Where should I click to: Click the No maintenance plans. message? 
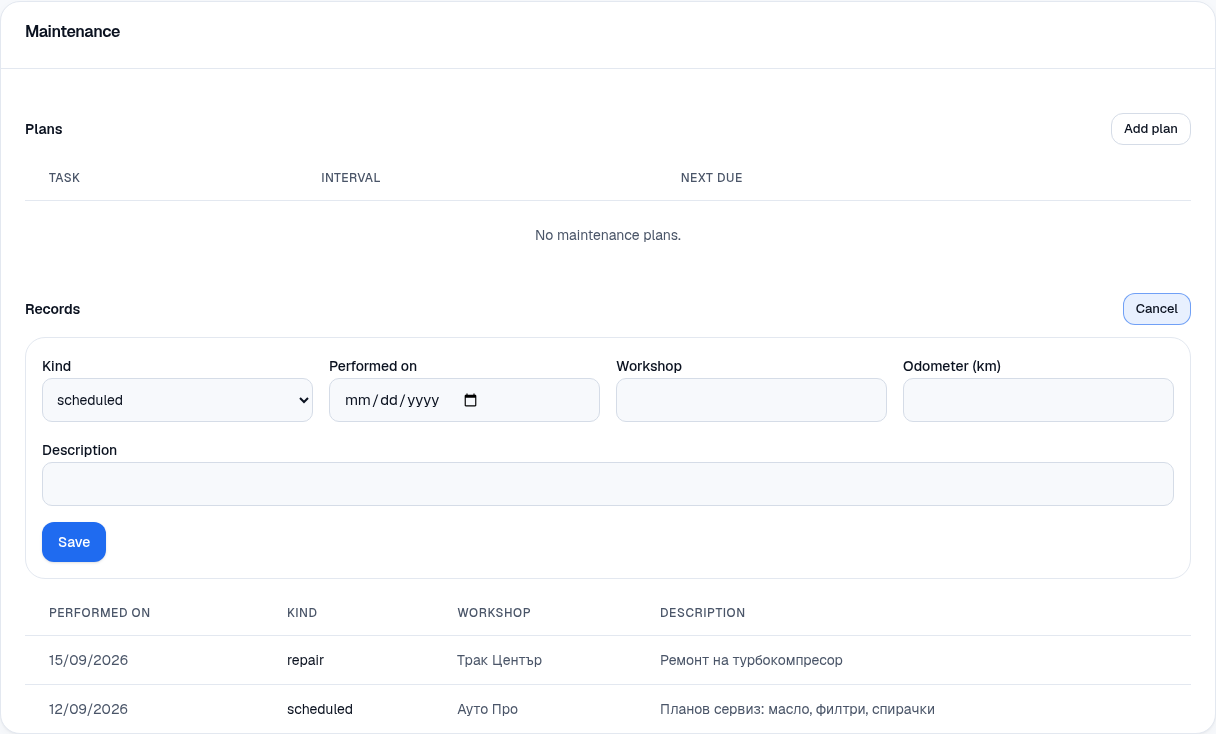tap(608, 235)
